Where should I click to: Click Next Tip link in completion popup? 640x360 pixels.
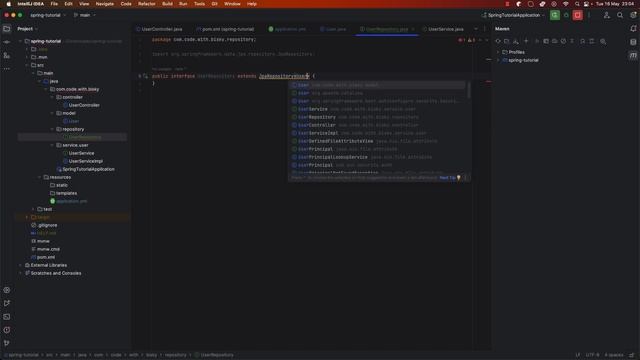[x=447, y=178]
